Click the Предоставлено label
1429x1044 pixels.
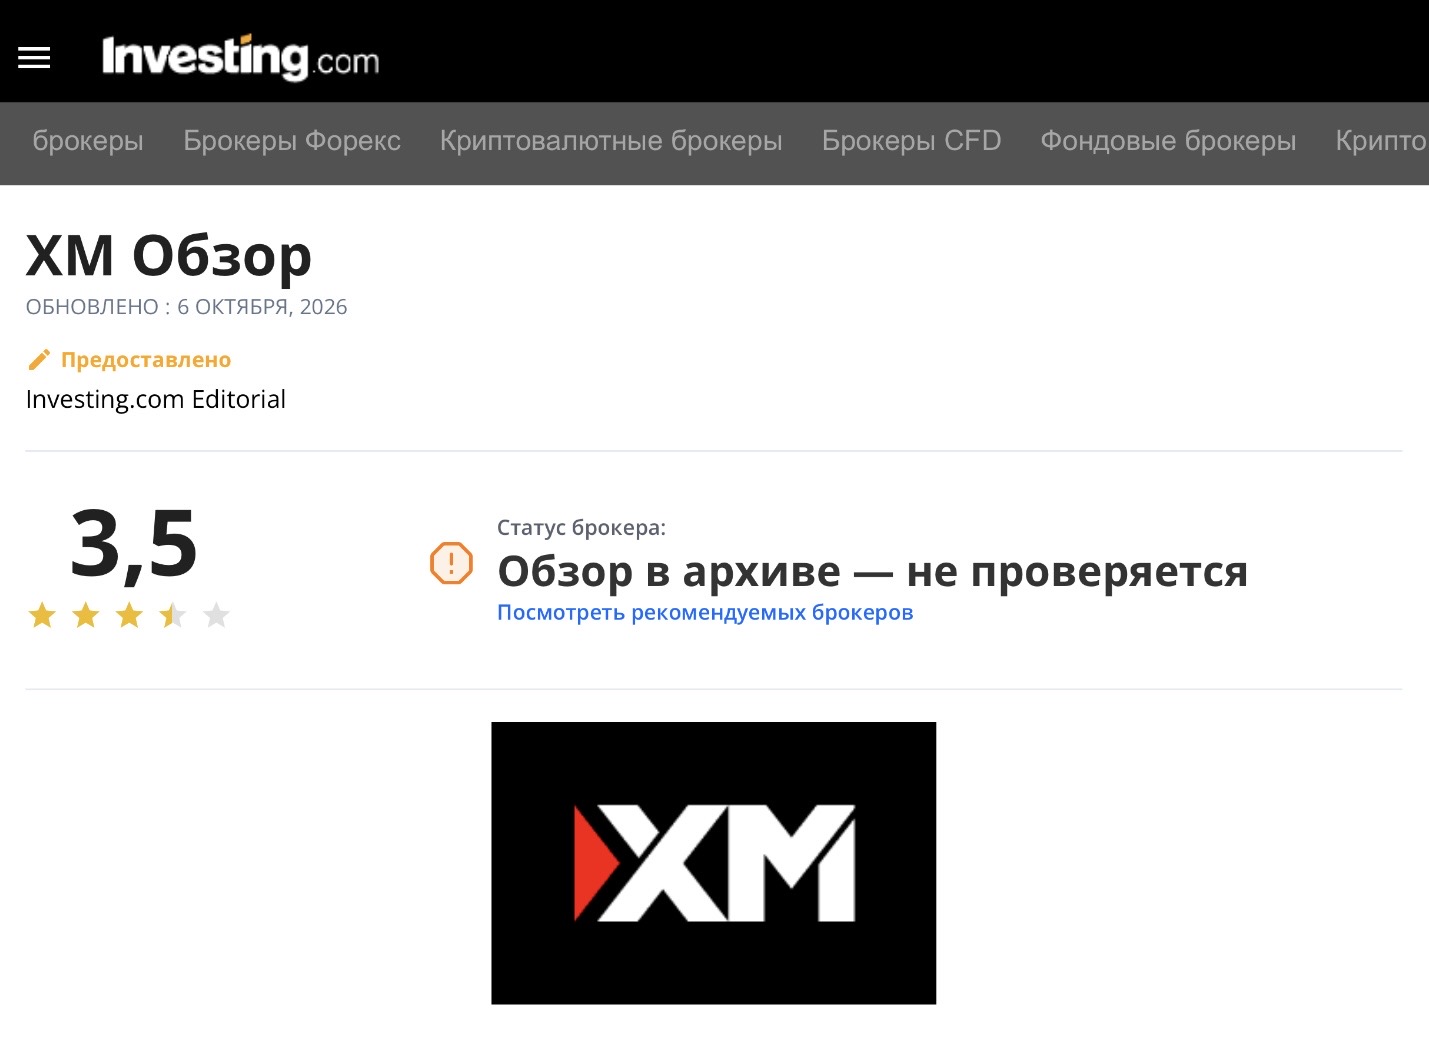pyautogui.click(x=146, y=360)
